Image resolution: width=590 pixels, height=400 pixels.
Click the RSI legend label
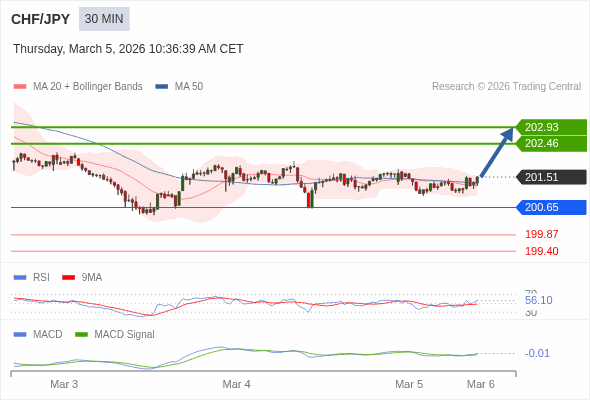click(41, 278)
